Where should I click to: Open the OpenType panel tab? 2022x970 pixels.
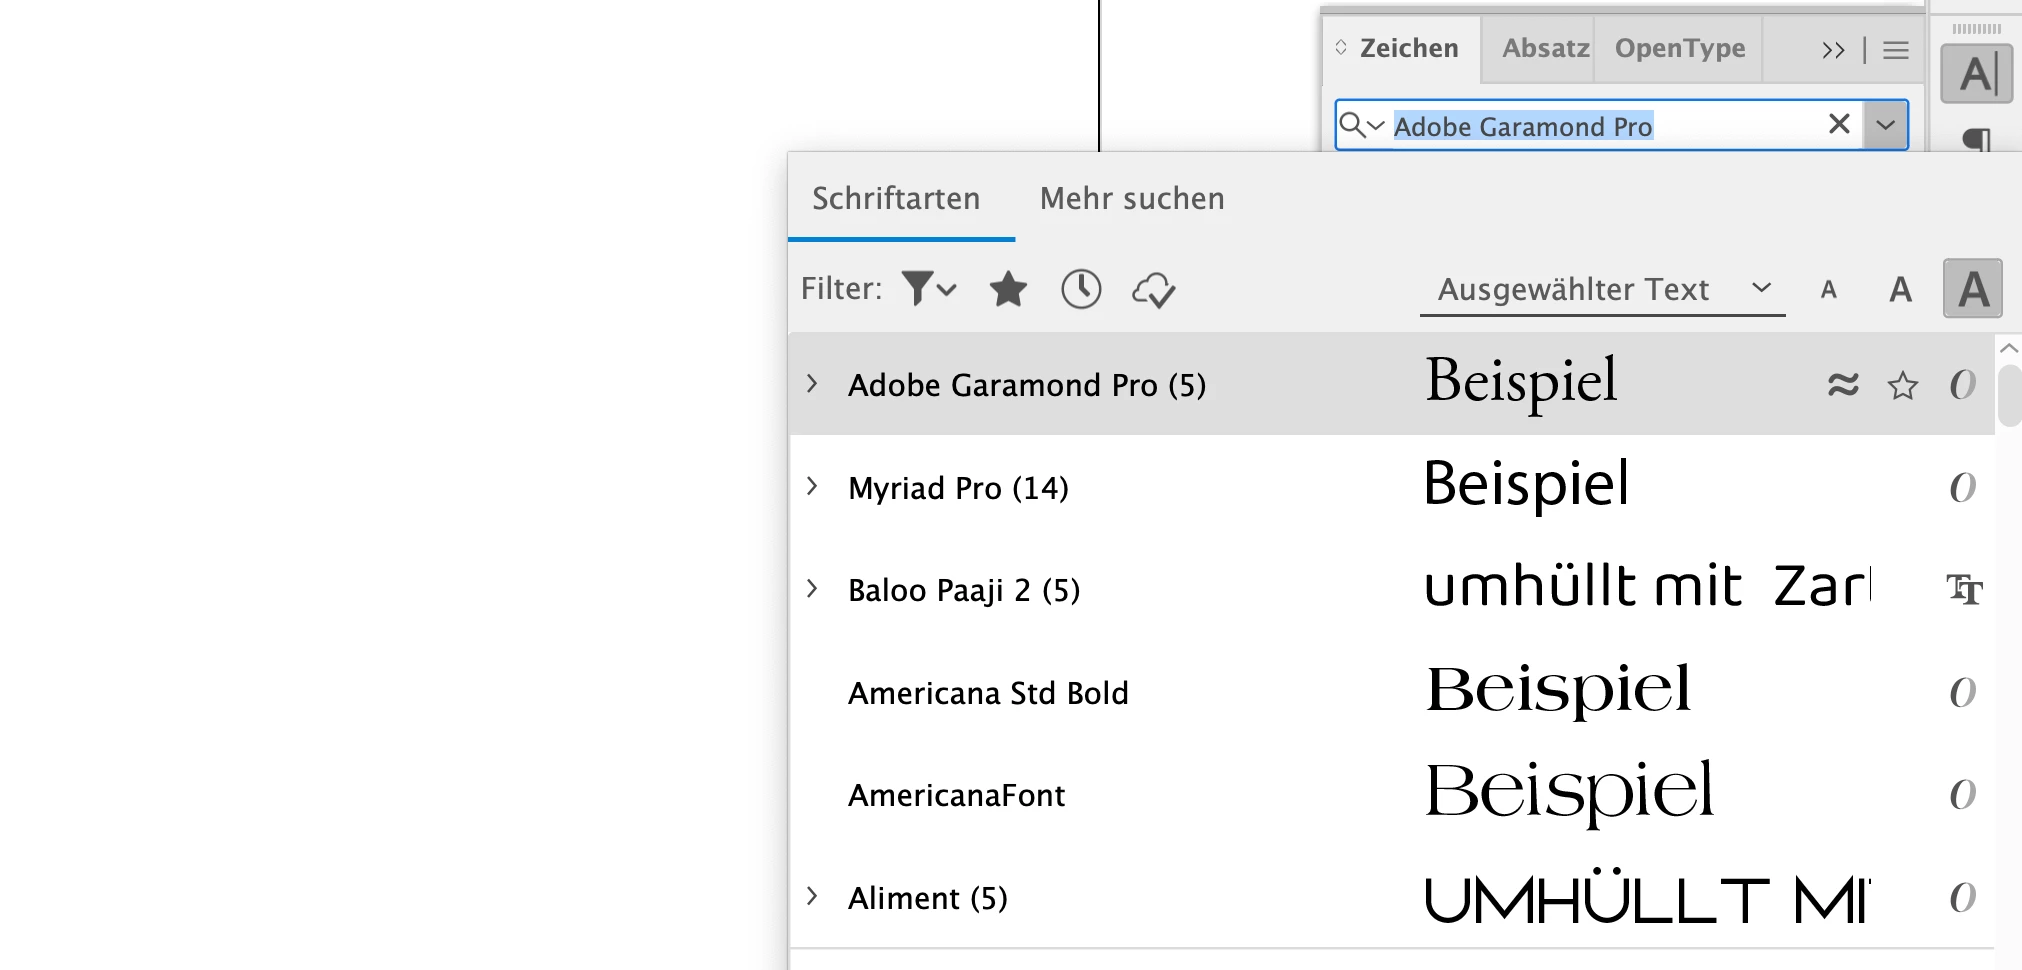[x=1680, y=48]
